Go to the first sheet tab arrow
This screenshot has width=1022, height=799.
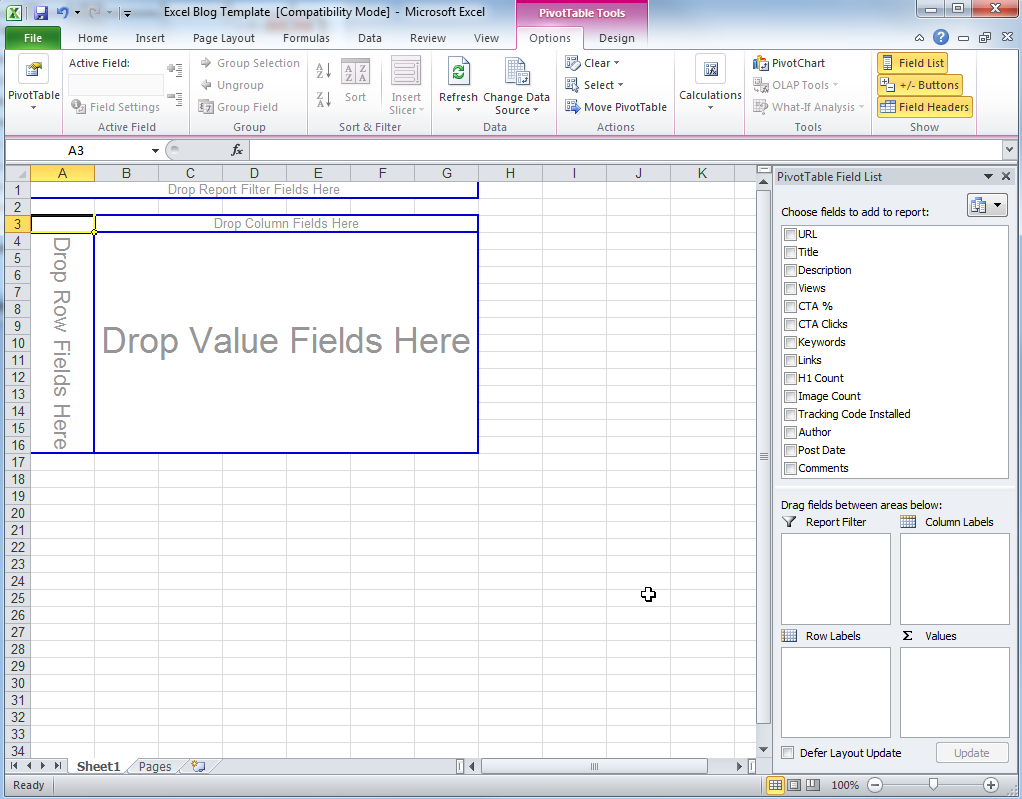click(x=14, y=766)
